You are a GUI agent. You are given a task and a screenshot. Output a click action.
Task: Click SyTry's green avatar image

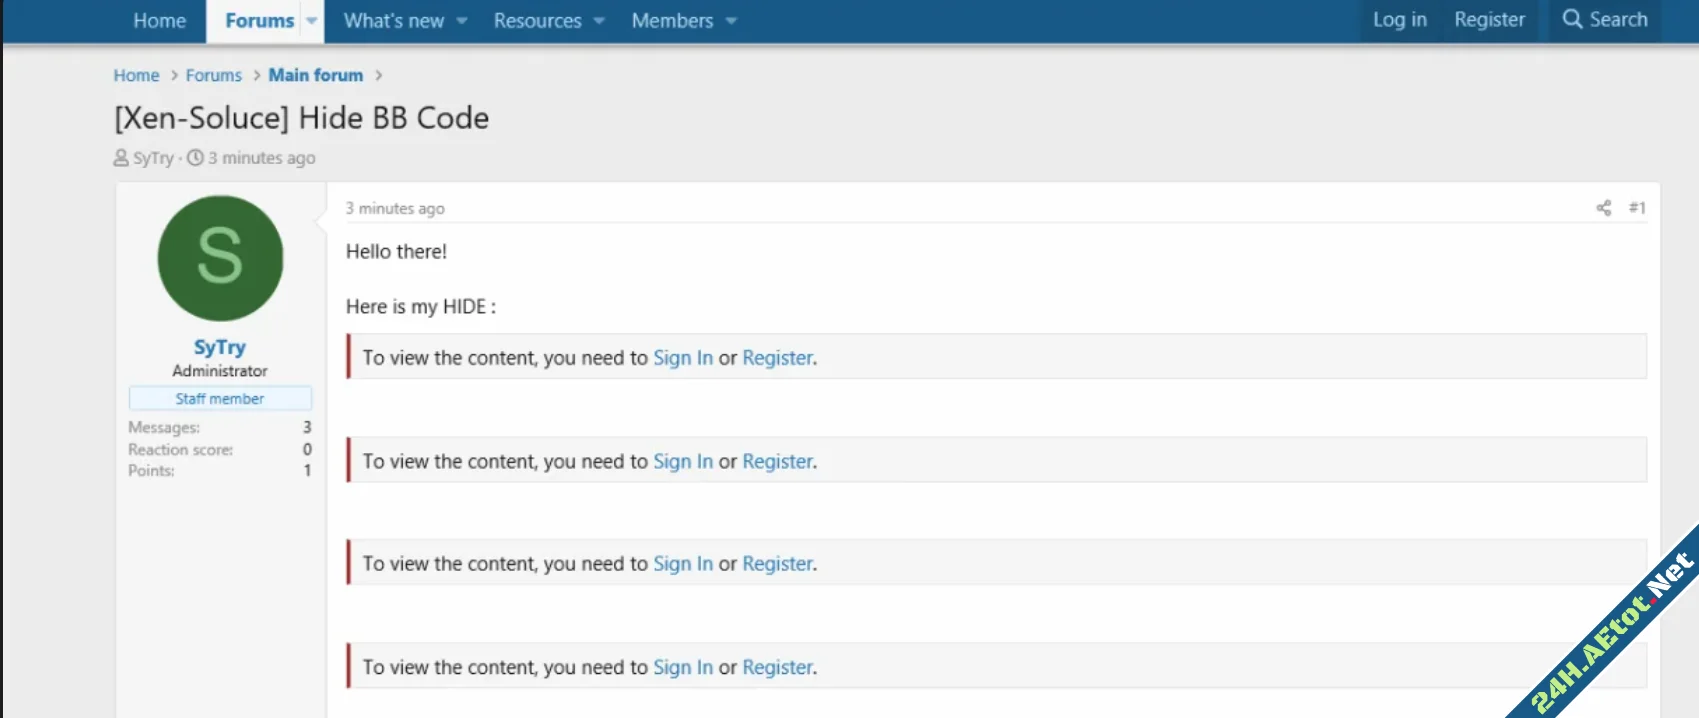tap(220, 258)
